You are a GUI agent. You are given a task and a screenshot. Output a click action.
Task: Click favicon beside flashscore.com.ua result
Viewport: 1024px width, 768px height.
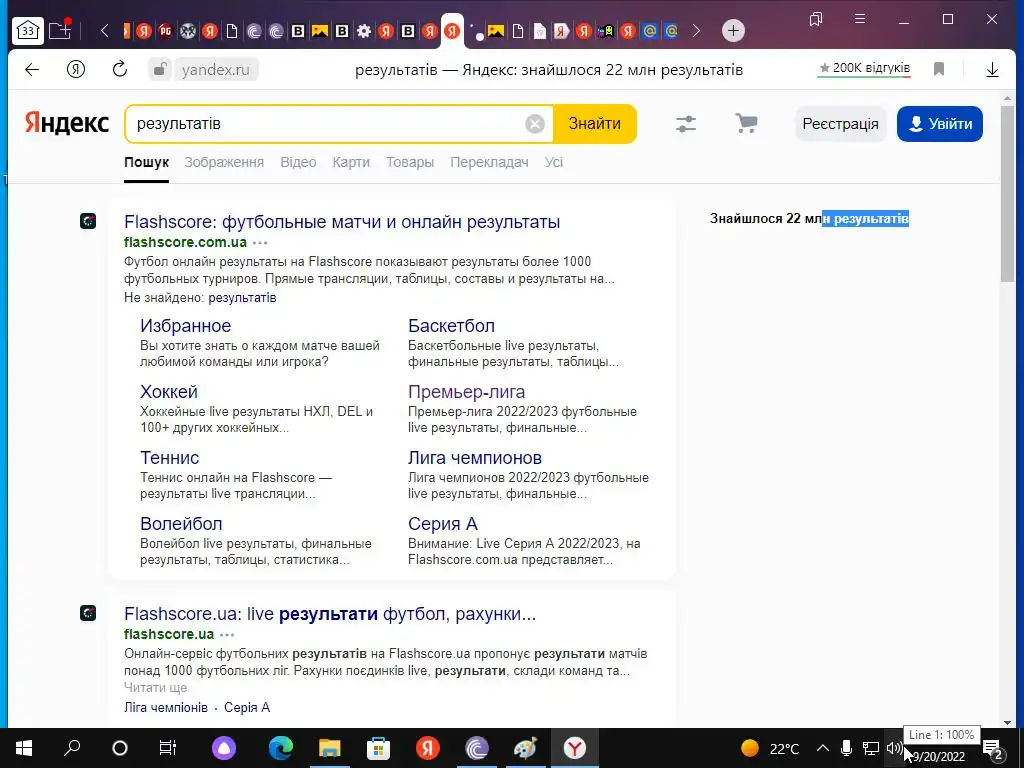point(88,221)
